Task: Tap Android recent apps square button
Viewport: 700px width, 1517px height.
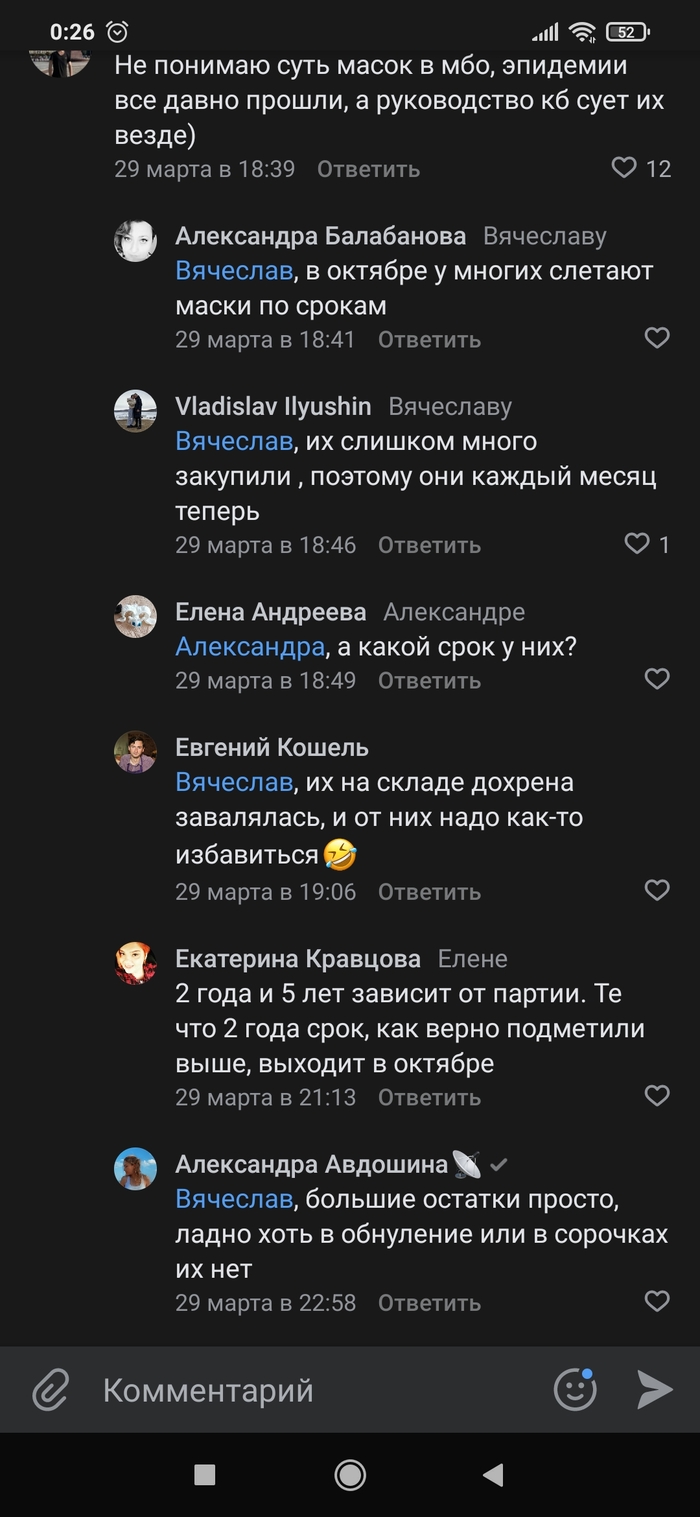Action: [x=205, y=1475]
